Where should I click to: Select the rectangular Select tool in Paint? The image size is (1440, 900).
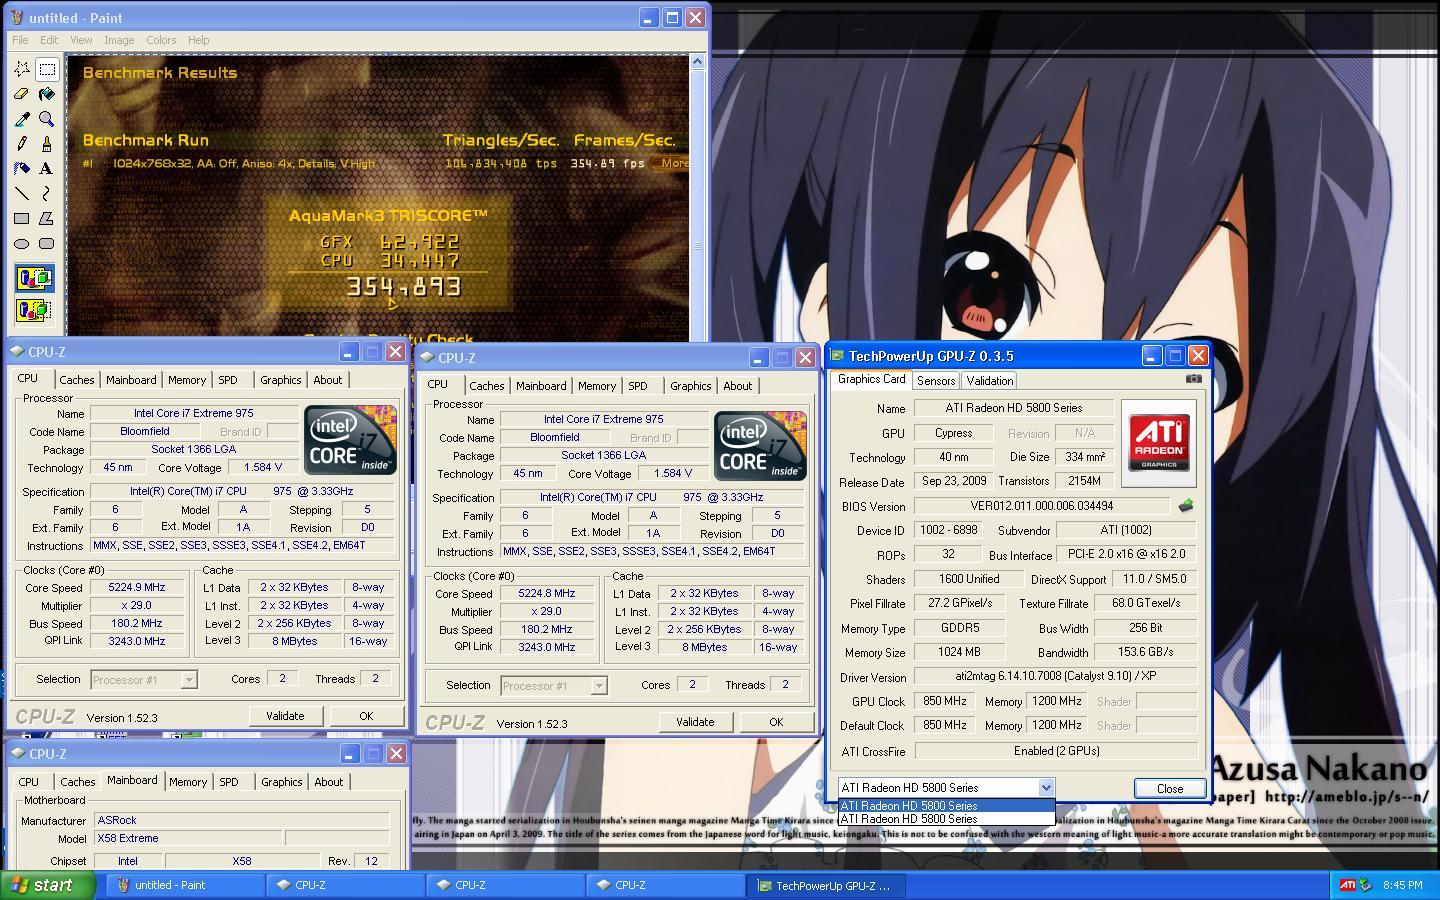click(47, 69)
